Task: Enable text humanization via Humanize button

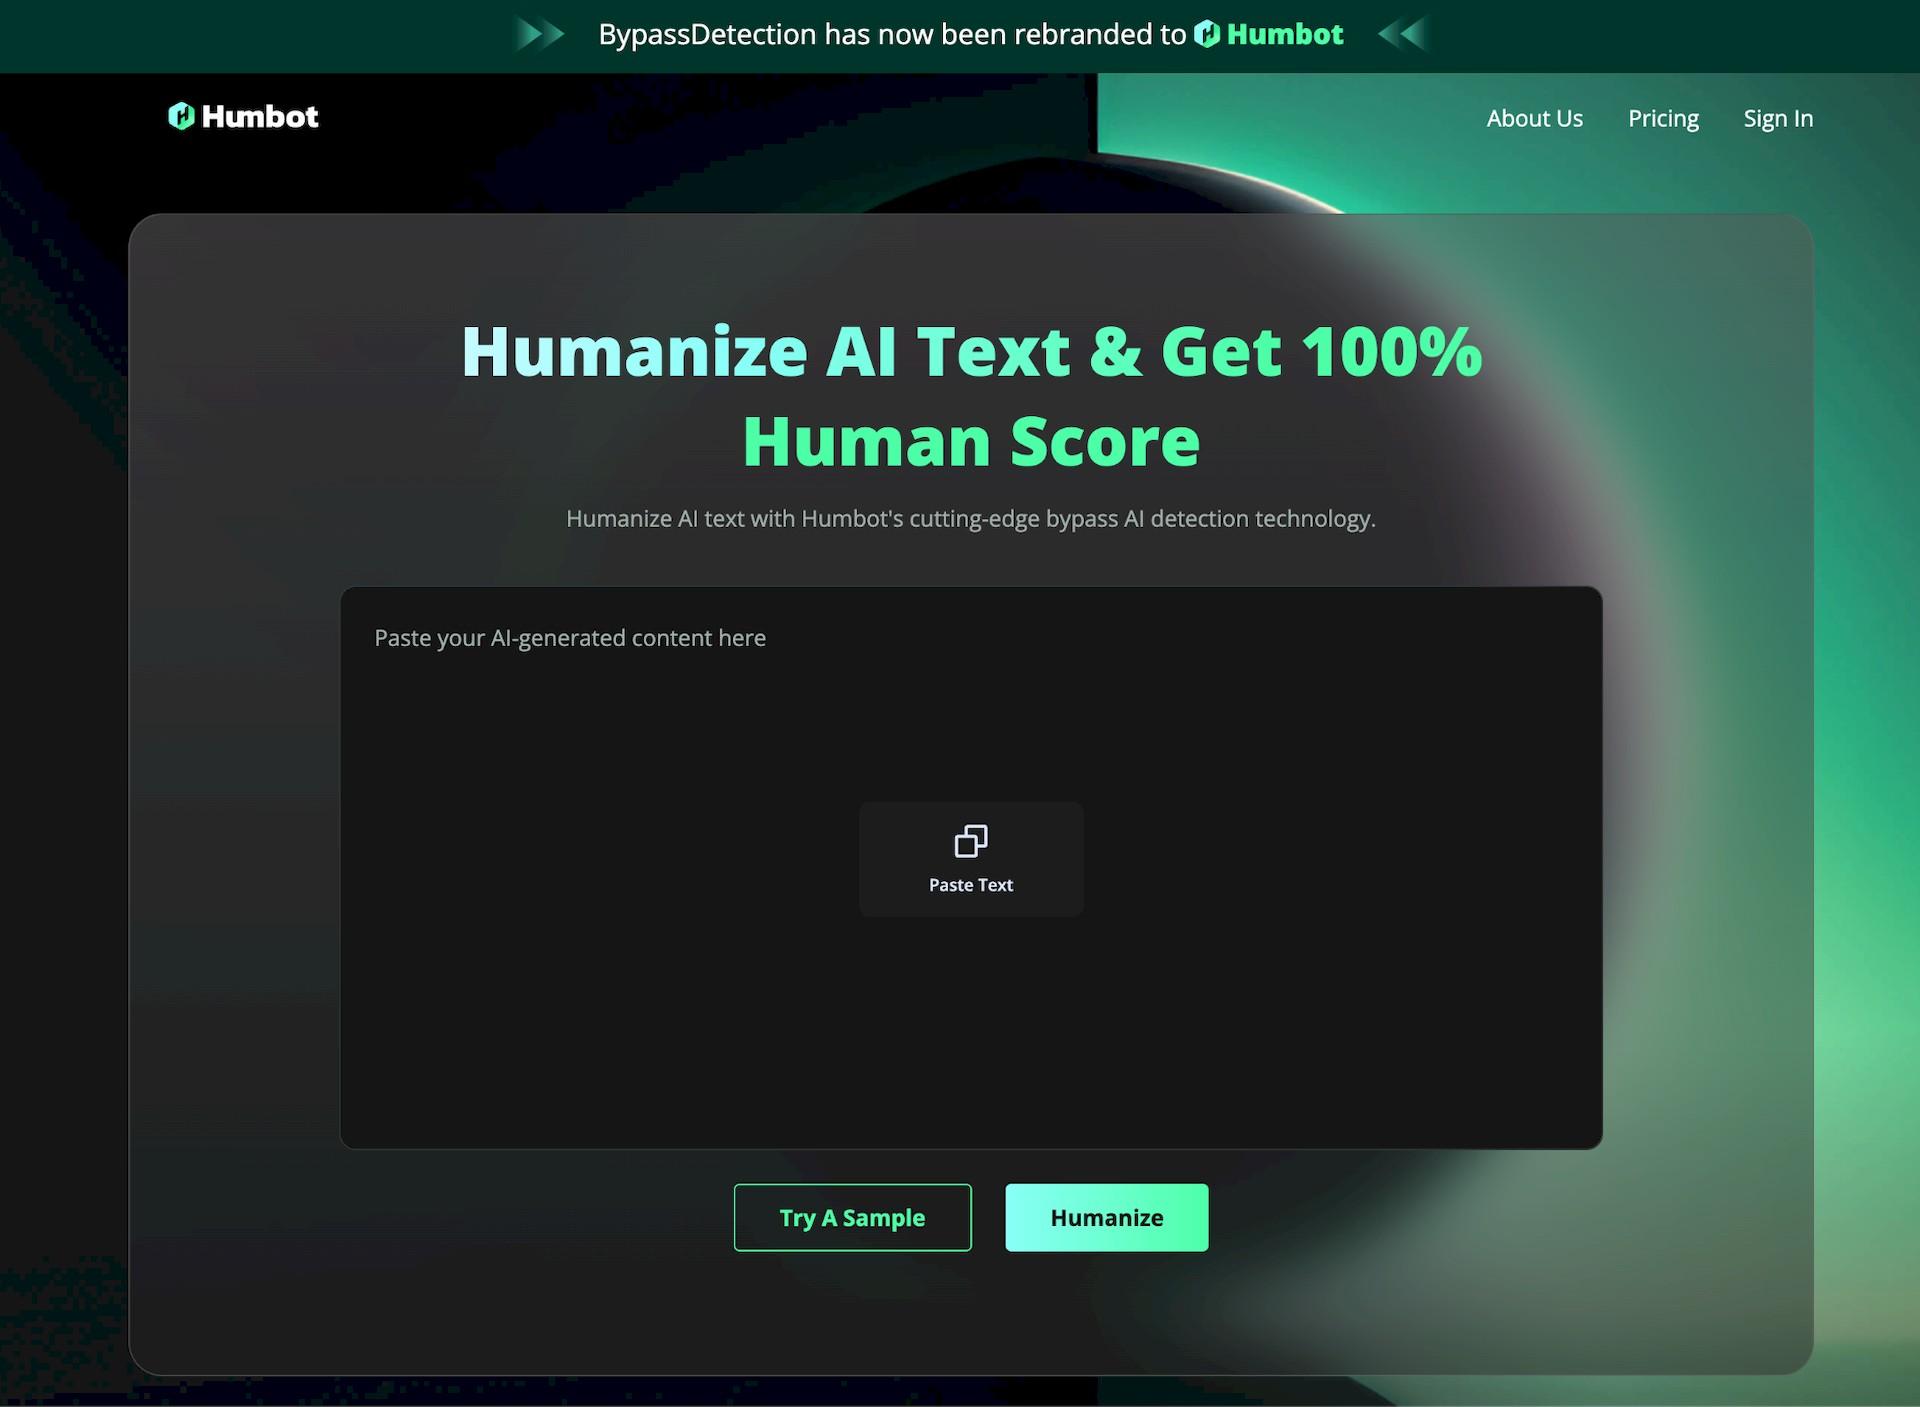Action: coord(1106,1216)
